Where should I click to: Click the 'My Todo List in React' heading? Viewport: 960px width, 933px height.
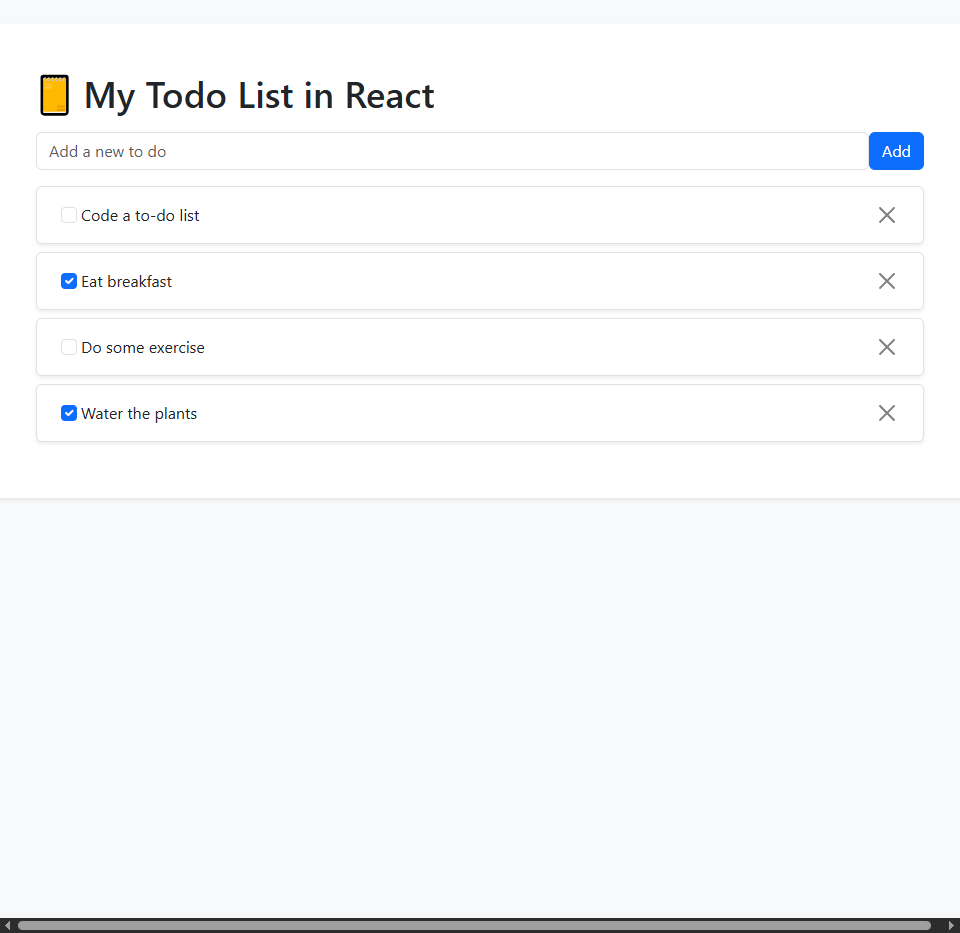[259, 96]
